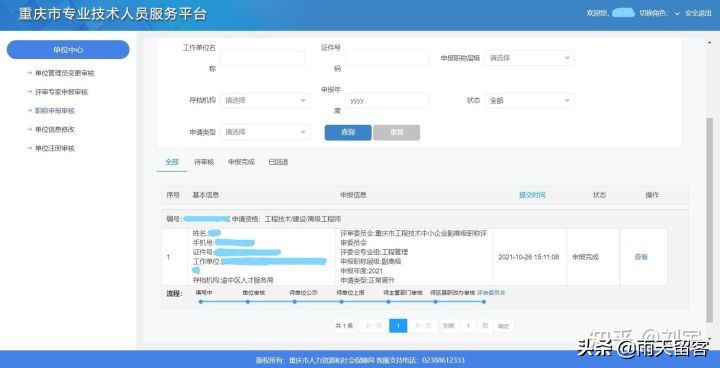
Task: Click the jump-to-page number field
Action: (468, 326)
